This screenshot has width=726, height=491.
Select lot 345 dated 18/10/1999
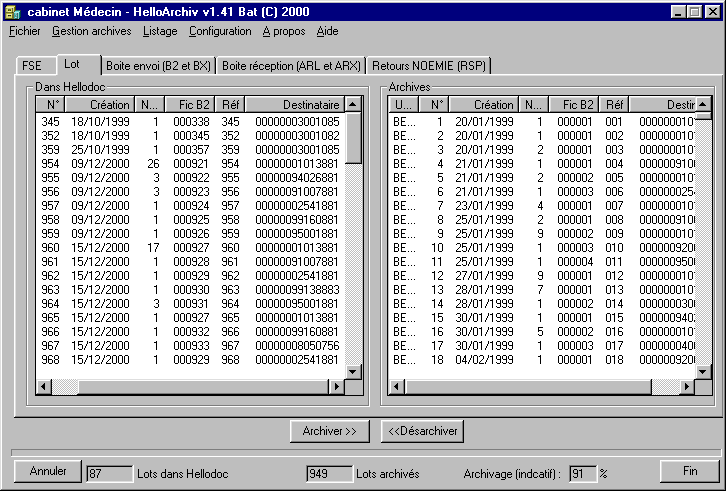190,122
